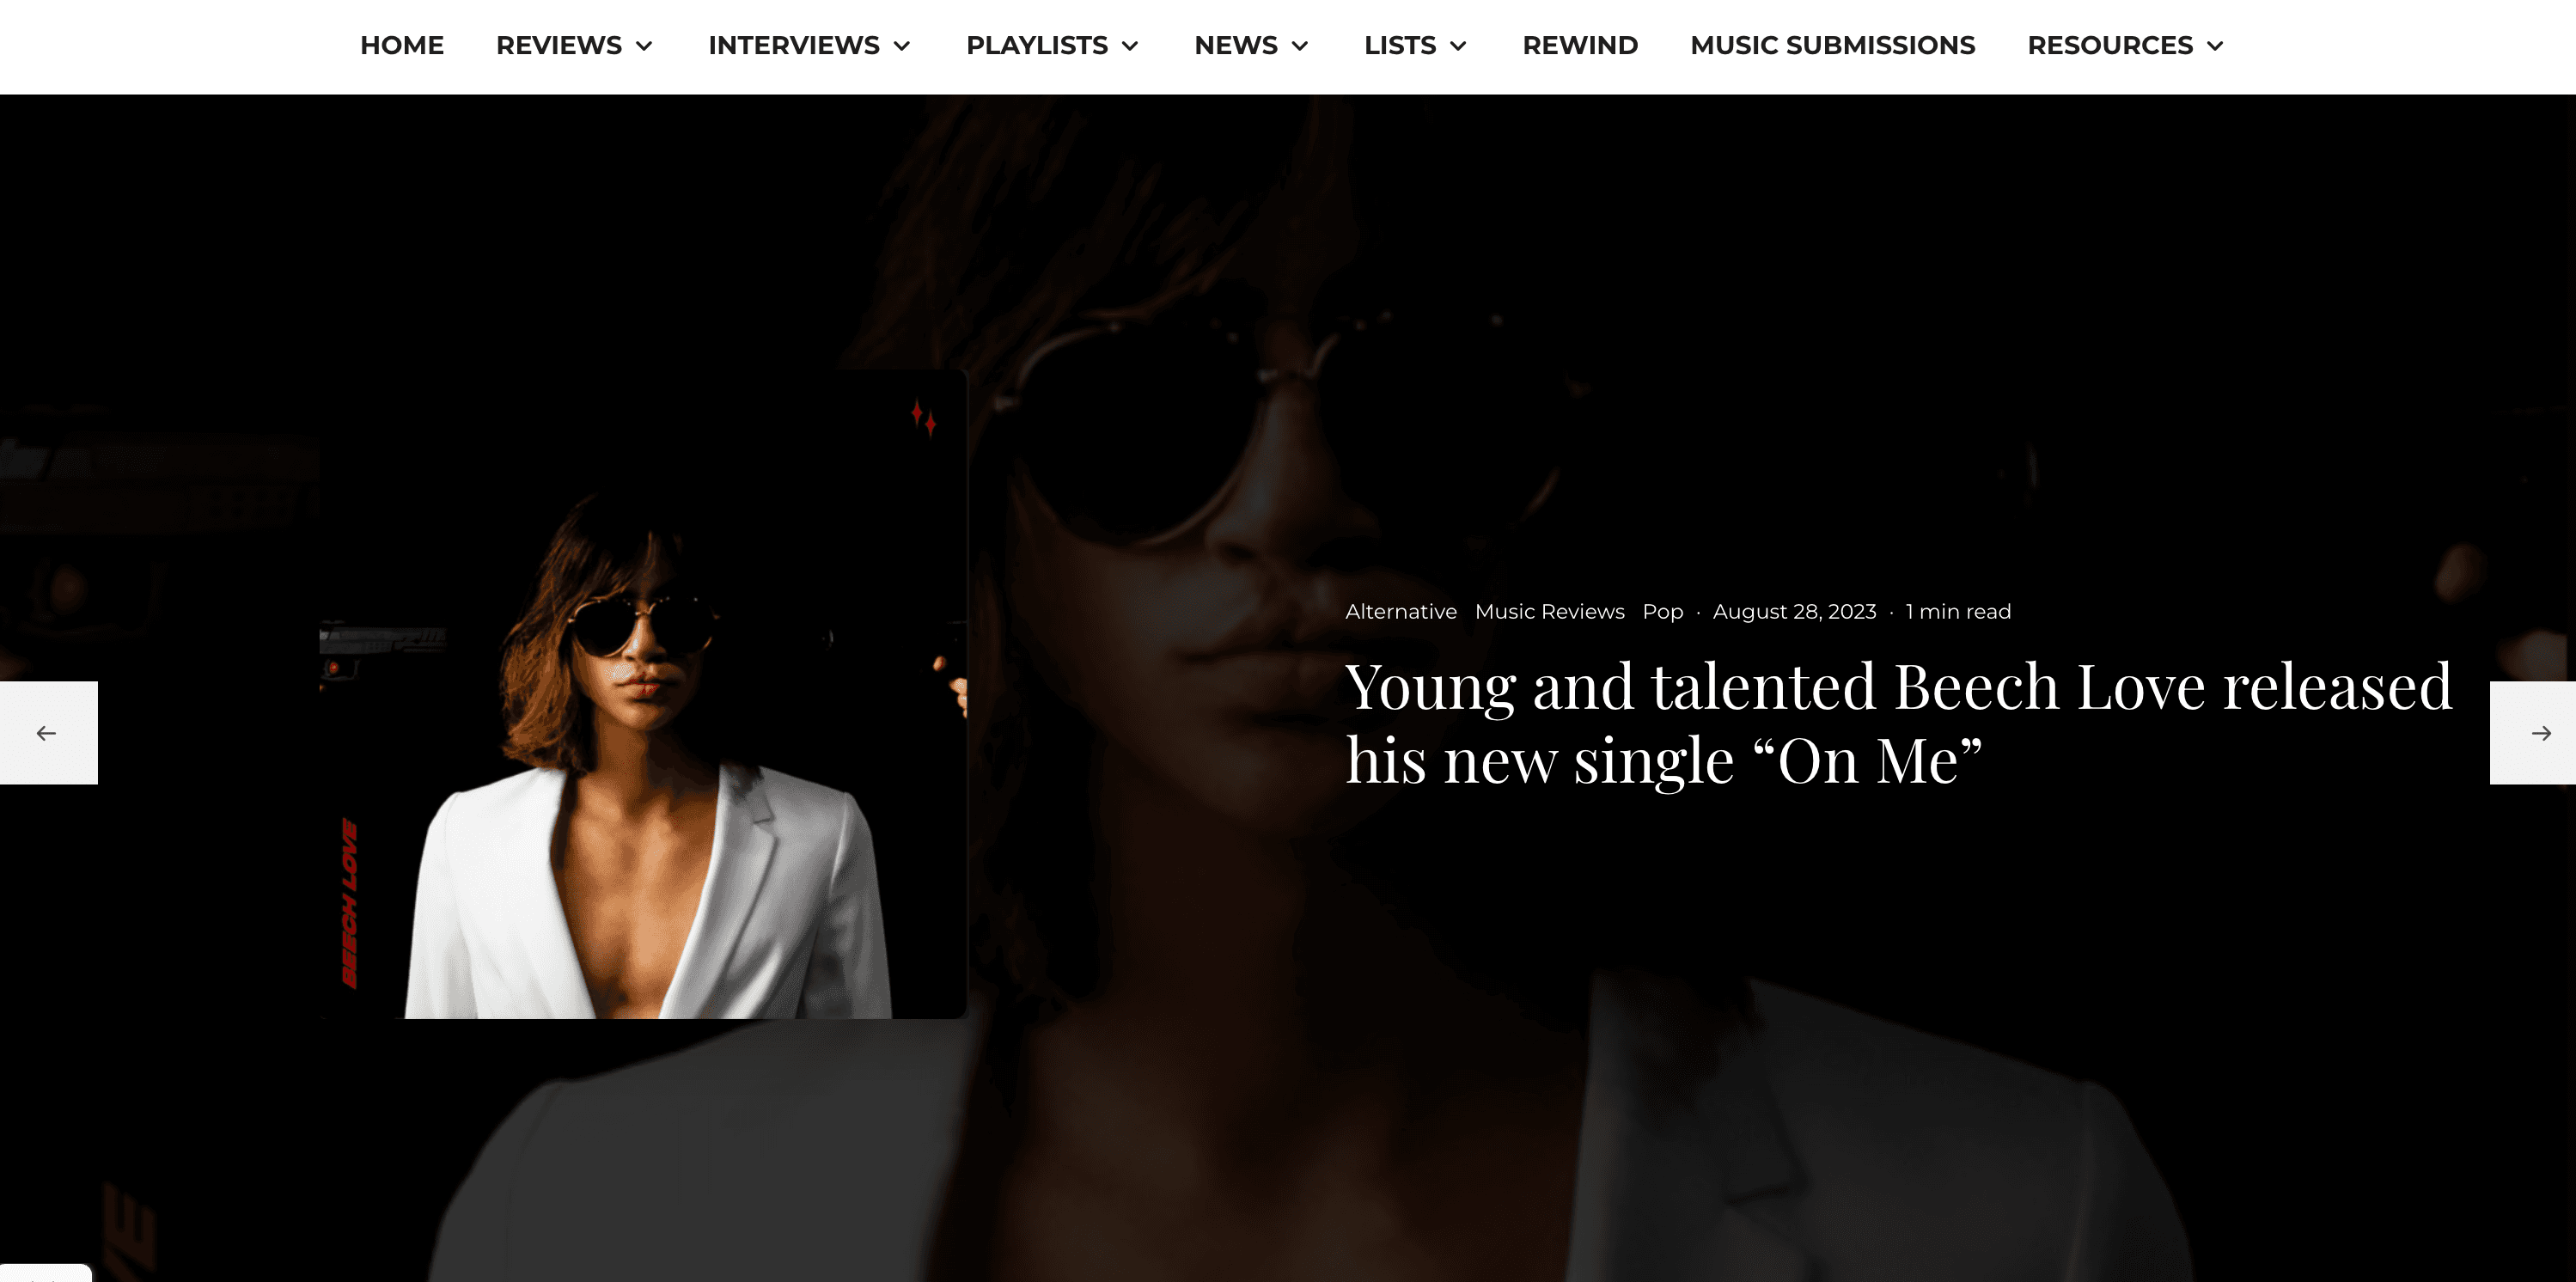Open the Resources menu item
2576x1282 pixels.
[2110, 45]
